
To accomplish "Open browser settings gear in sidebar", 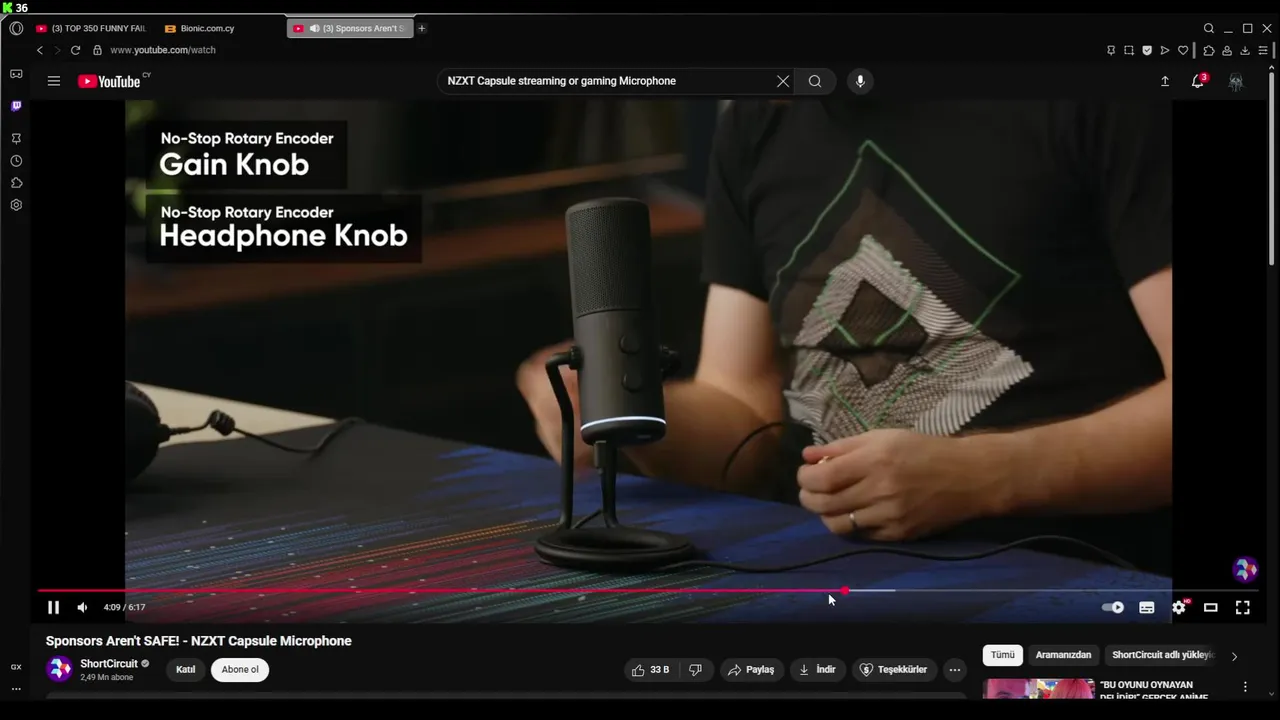I will [16, 205].
